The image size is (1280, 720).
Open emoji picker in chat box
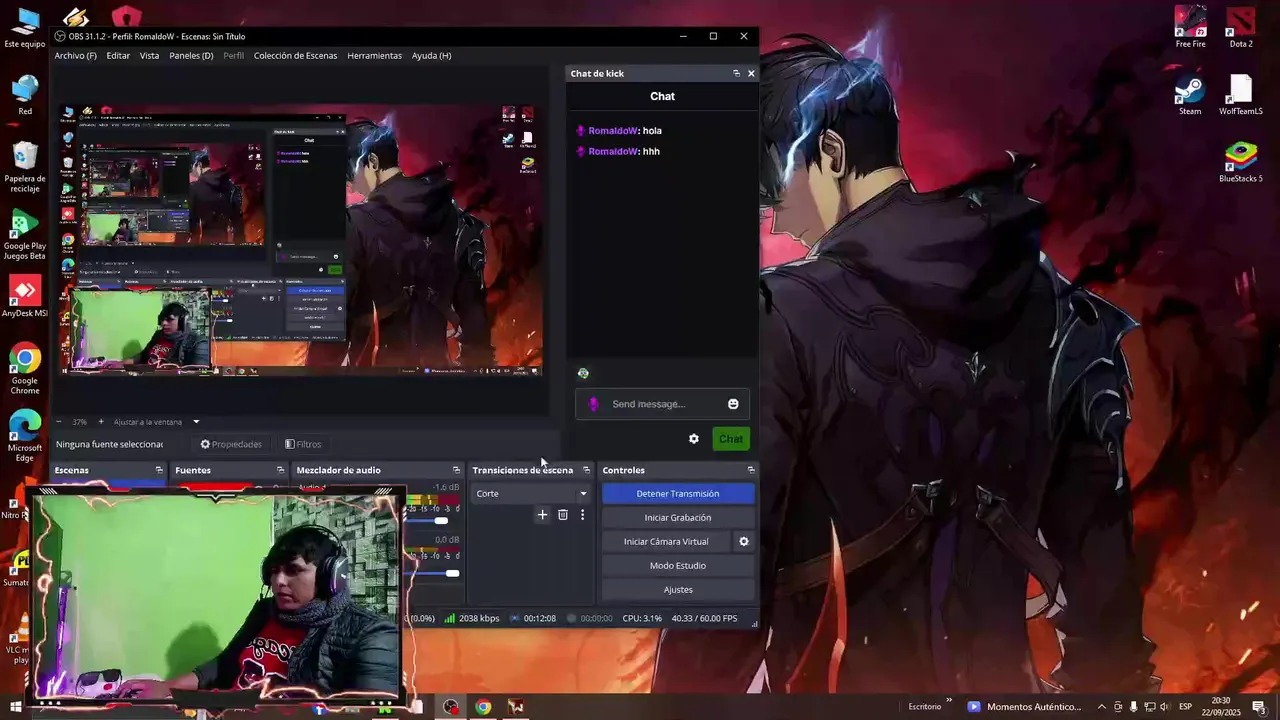point(733,404)
